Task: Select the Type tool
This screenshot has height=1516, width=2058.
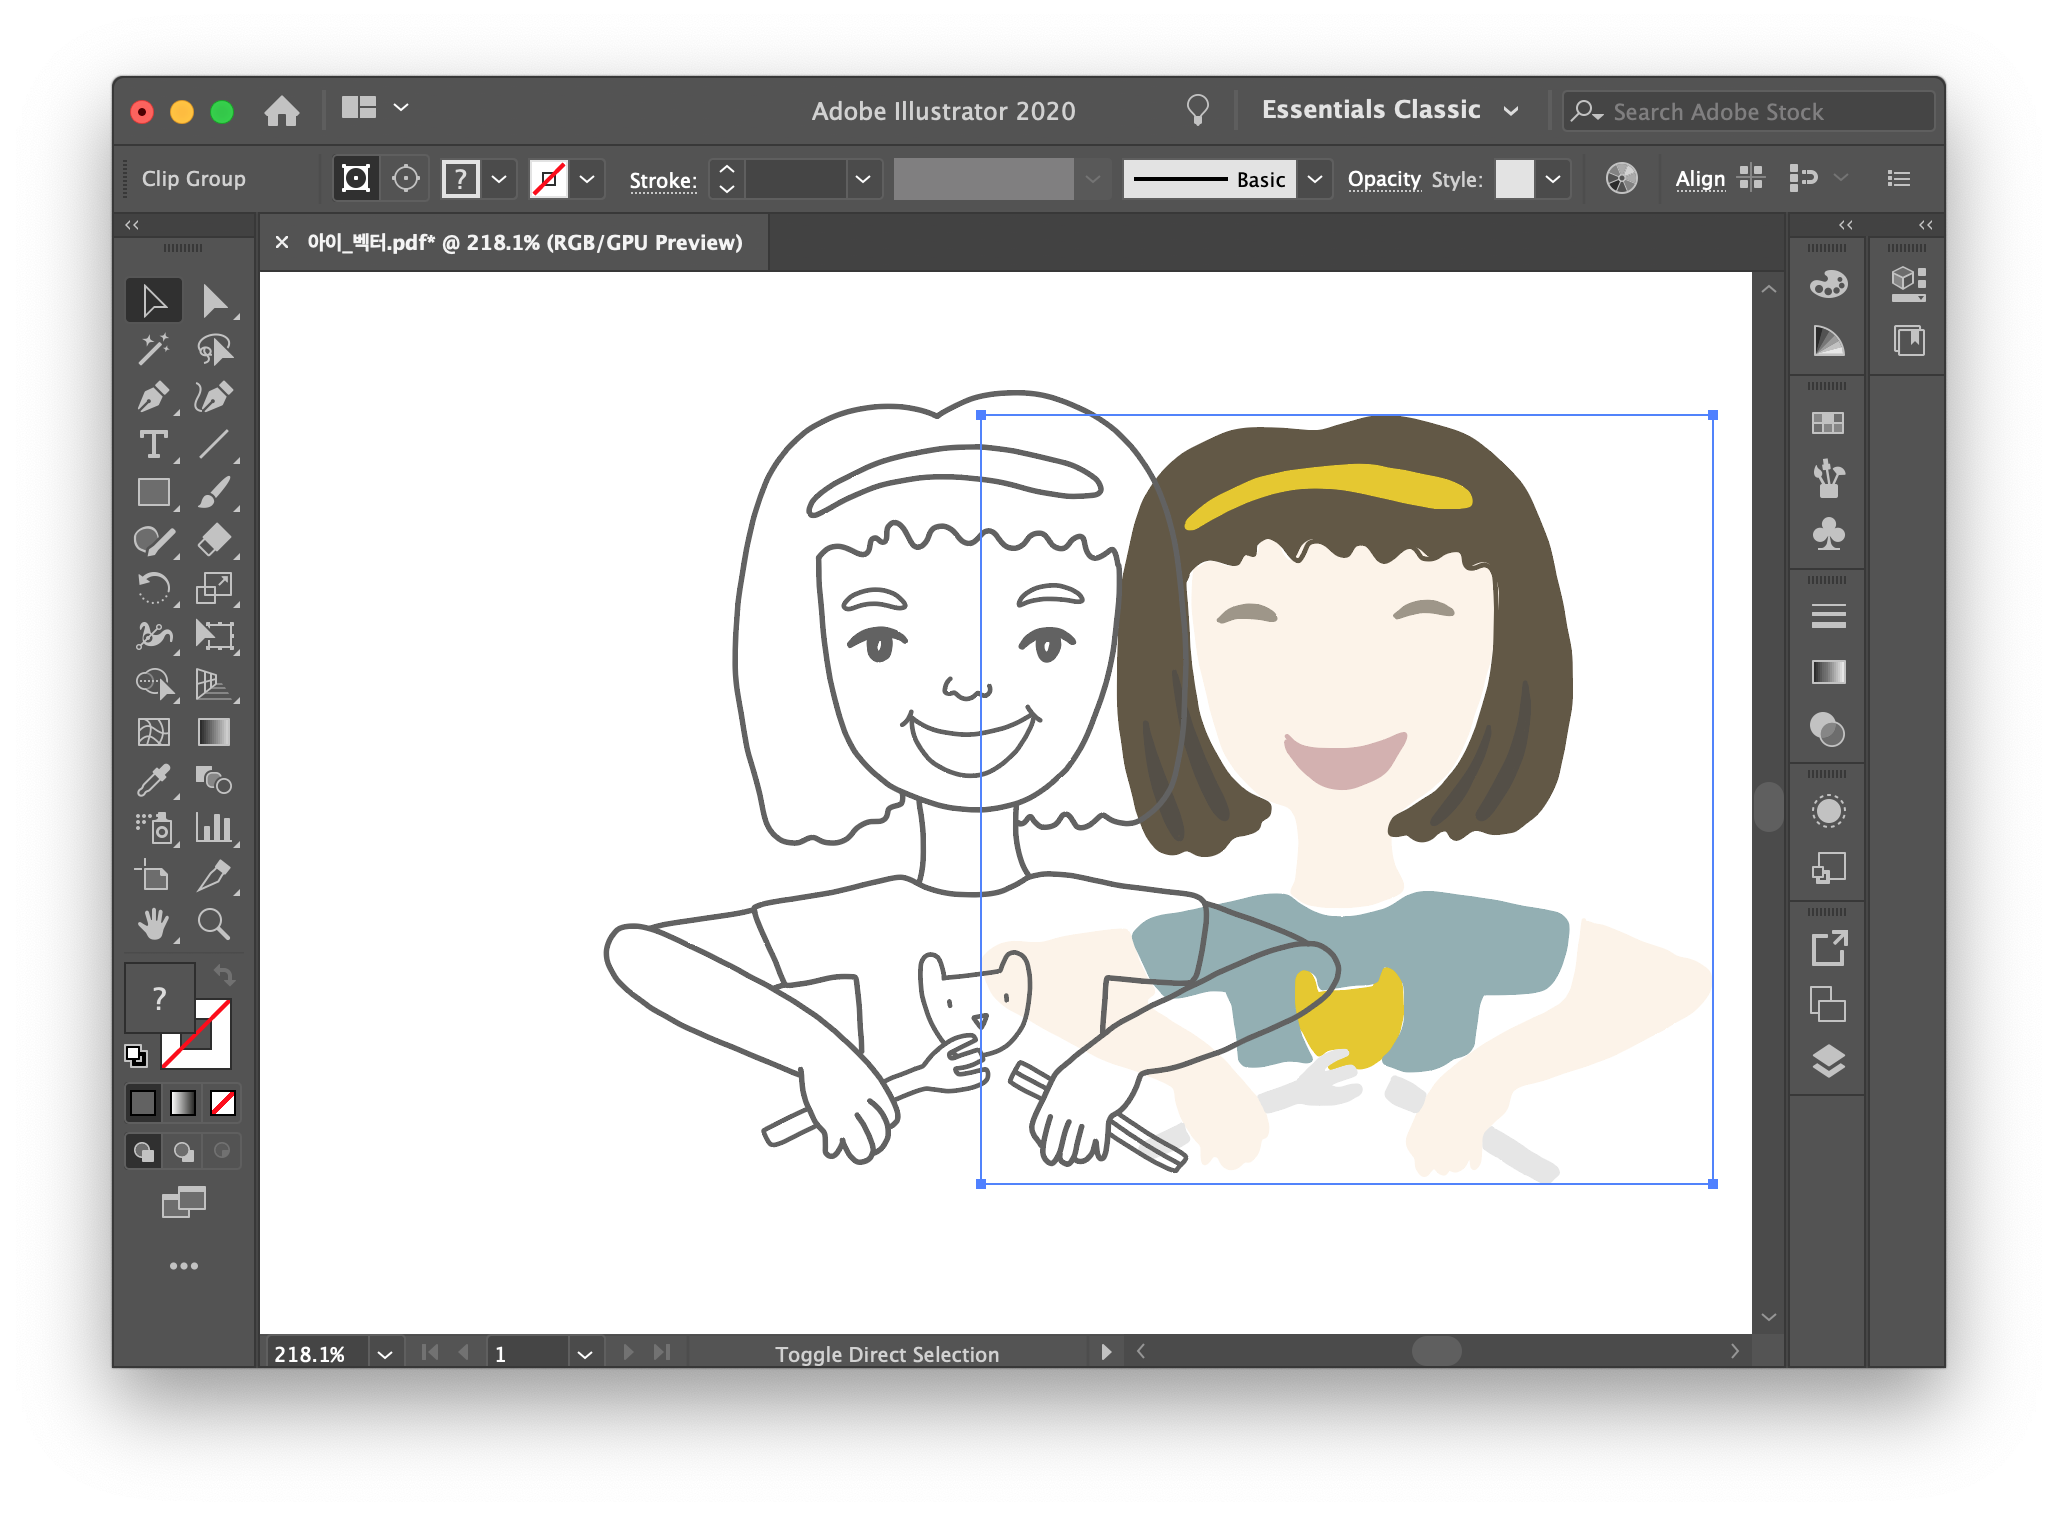Action: 153,445
